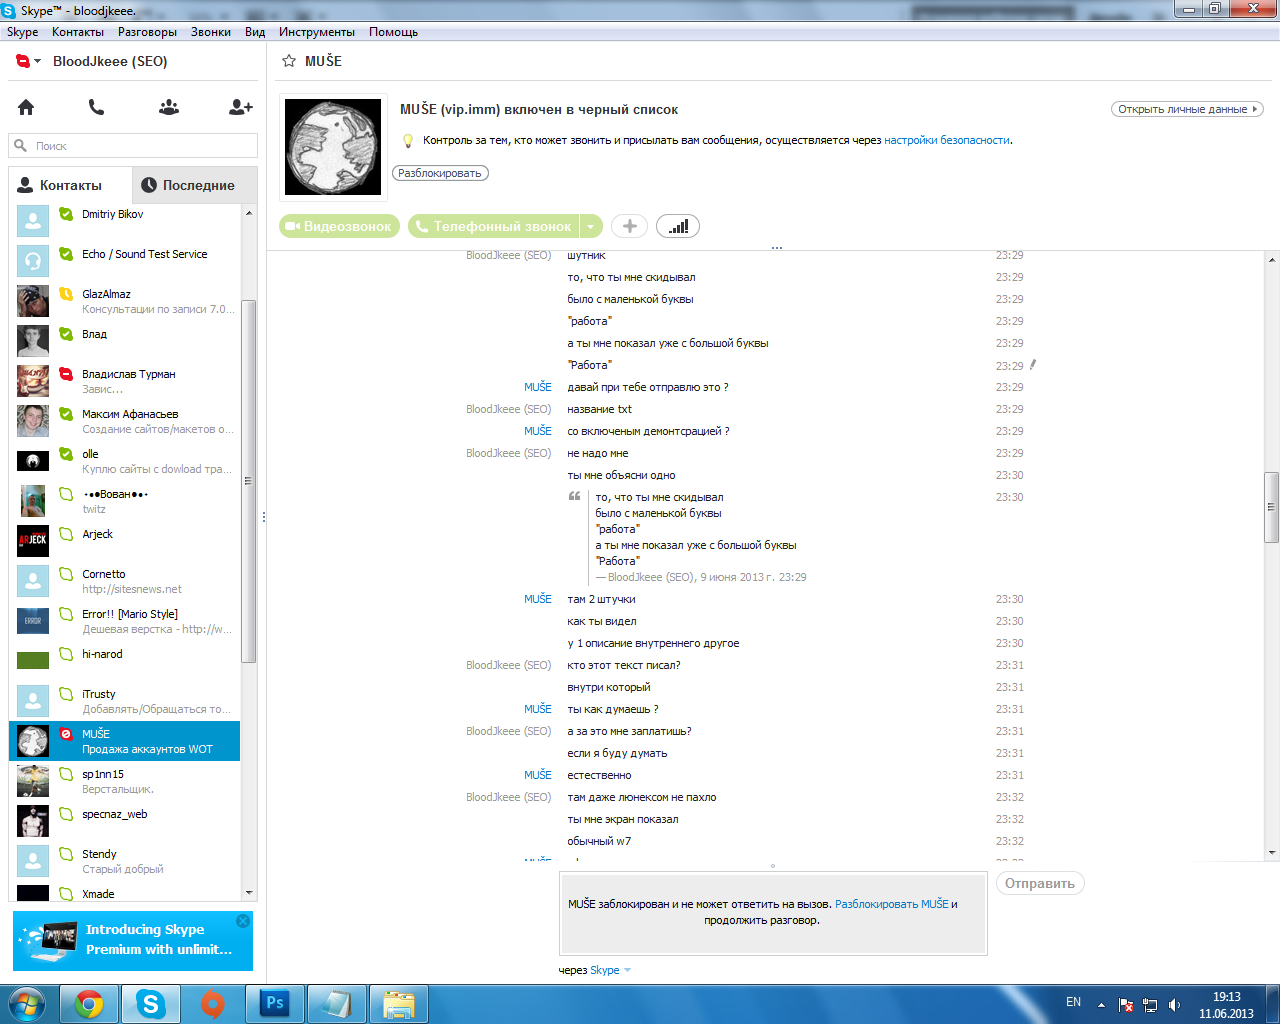Click the Телефонный звонок button

[494, 226]
